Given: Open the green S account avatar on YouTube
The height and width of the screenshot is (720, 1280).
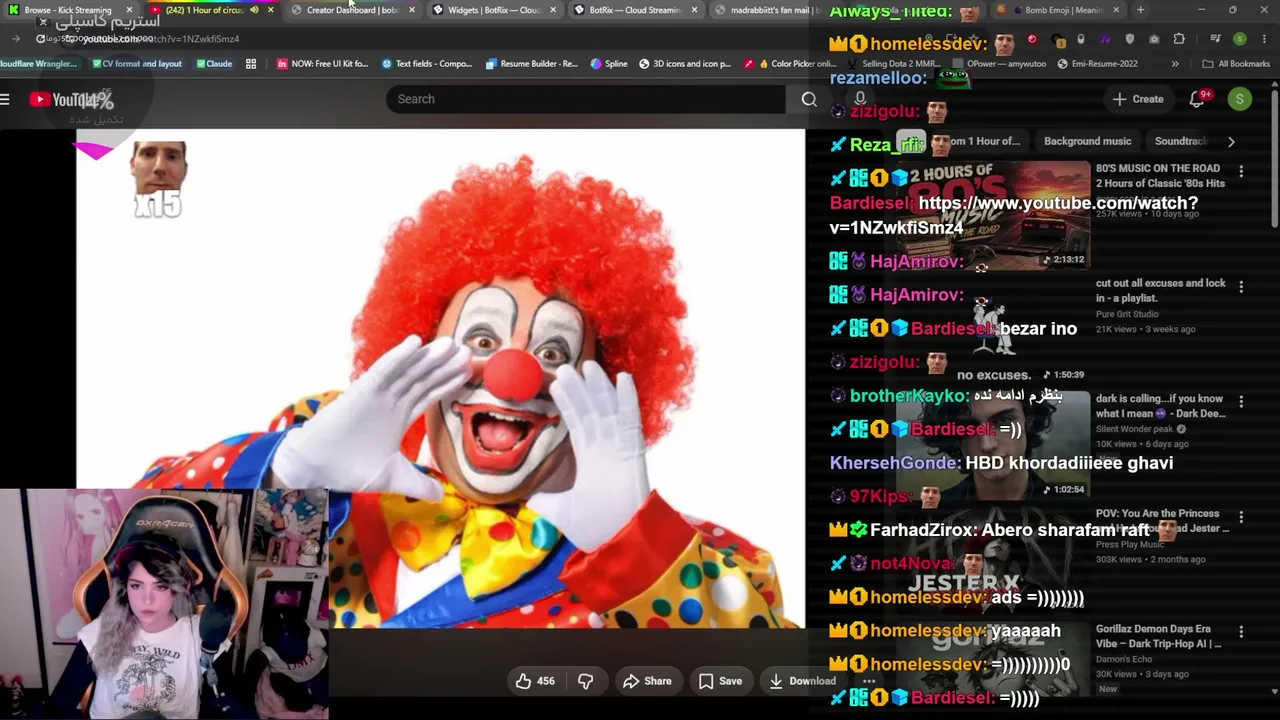Looking at the screenshot, I should [x=1240, y=99].
